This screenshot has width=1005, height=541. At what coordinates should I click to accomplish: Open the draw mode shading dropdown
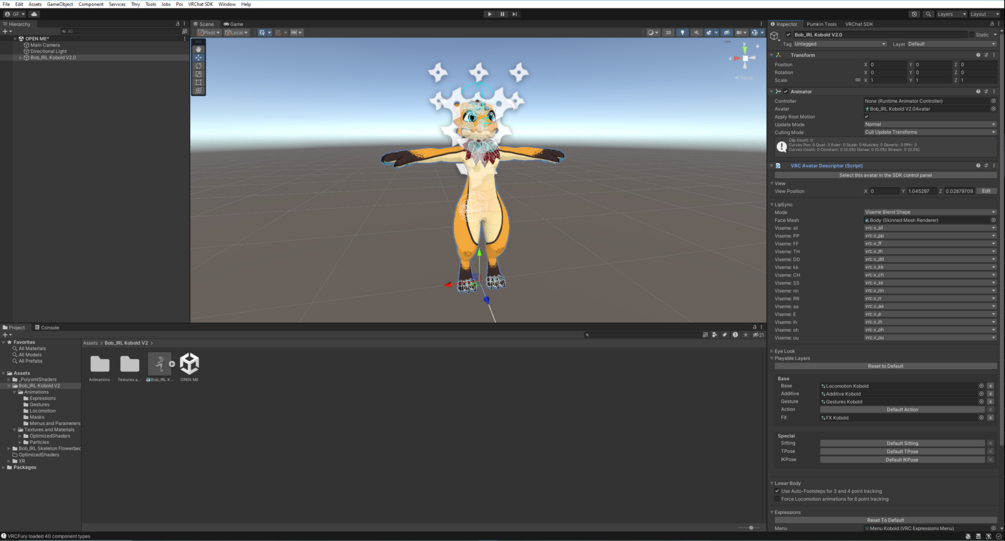point(652,33)
